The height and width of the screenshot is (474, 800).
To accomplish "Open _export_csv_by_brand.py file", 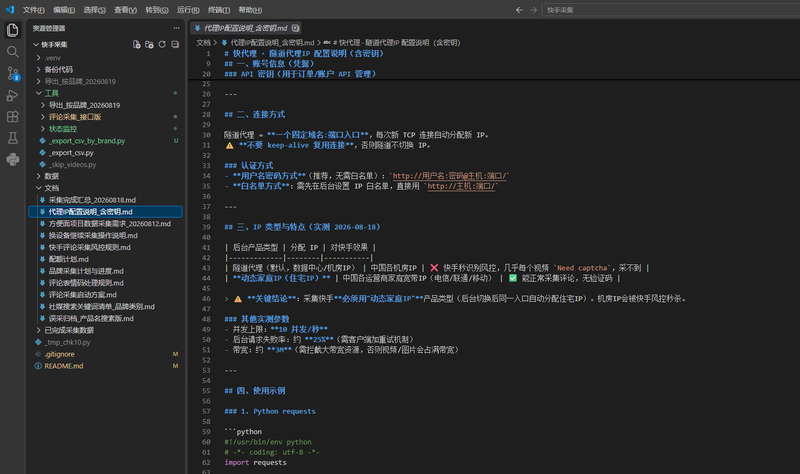I will pos(105,141).
